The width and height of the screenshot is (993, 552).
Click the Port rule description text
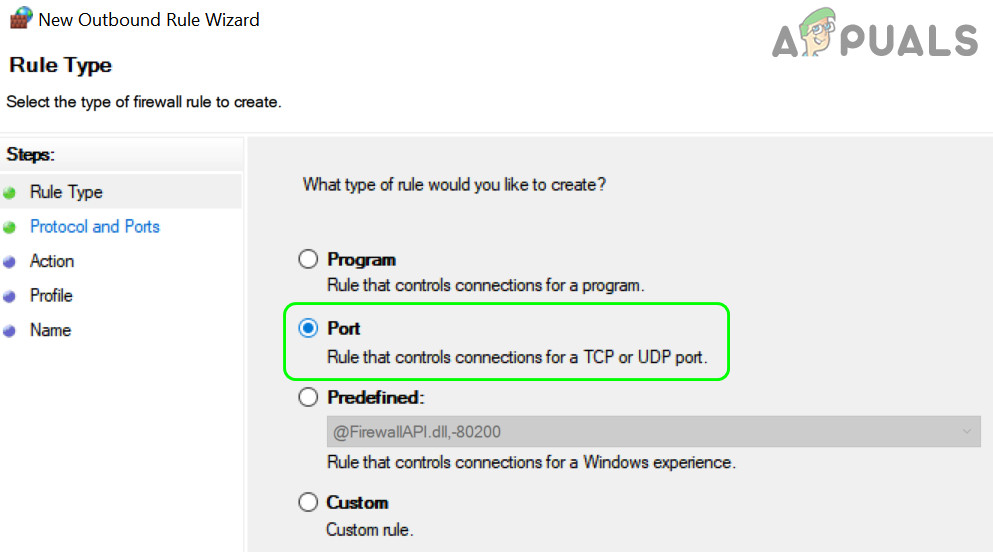517,358
